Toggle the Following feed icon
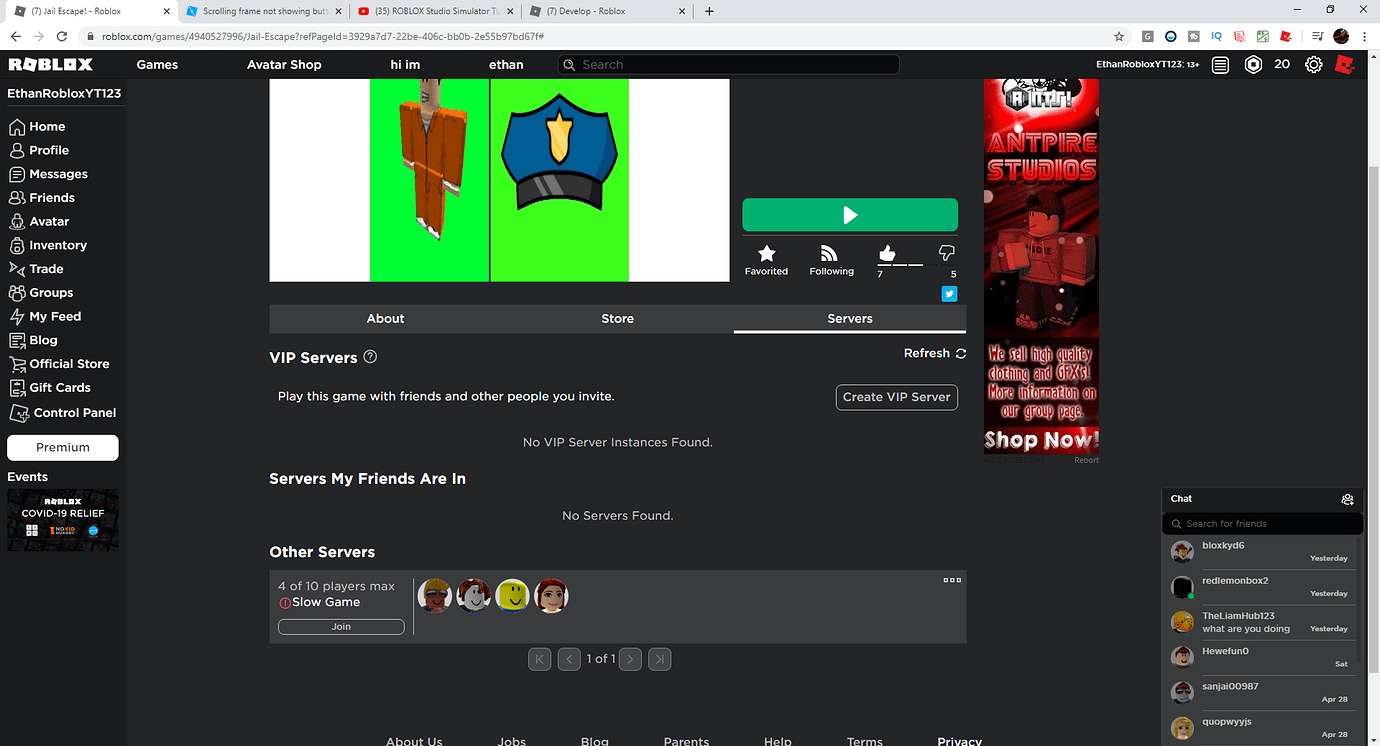The image size is (1380, 746). pyautogui.click(x=829, y=254)
